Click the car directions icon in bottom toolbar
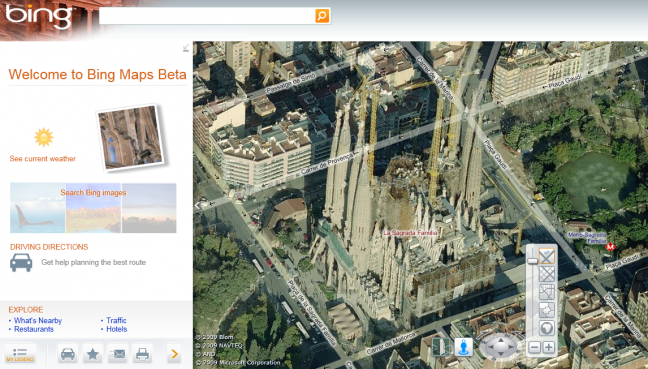The height and width of the screenshot is (369, 648). [68, 354]
